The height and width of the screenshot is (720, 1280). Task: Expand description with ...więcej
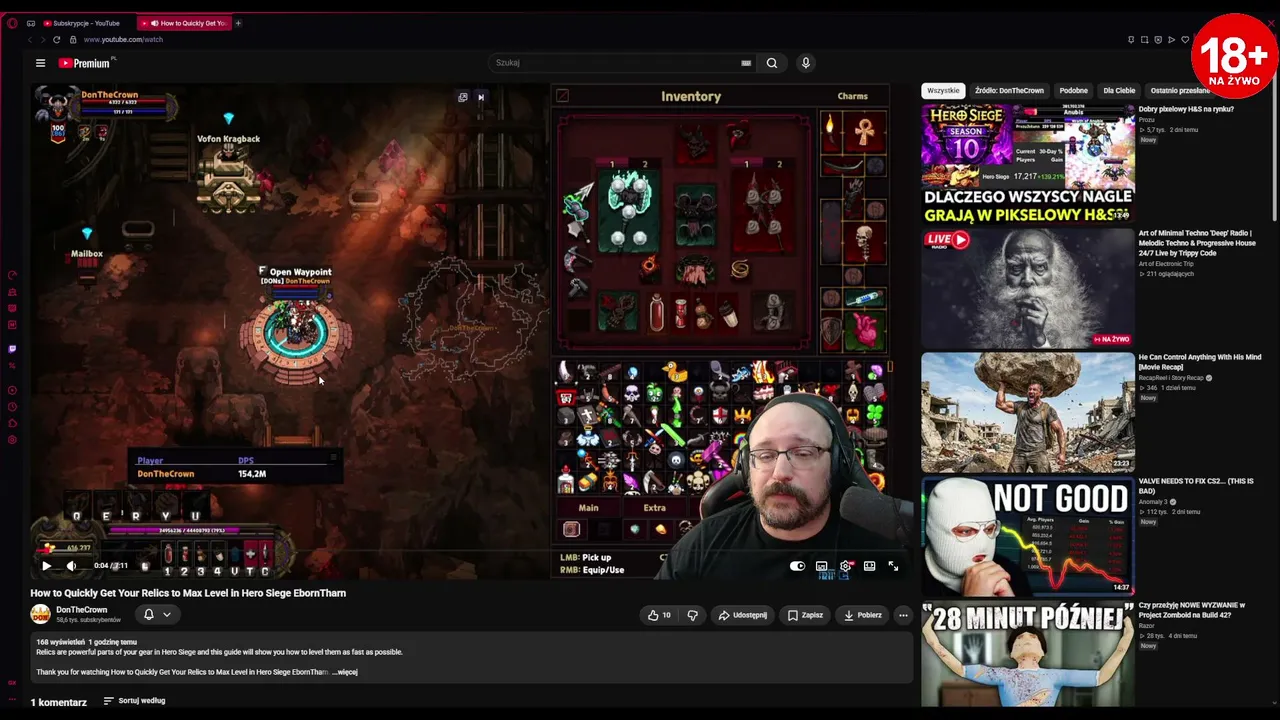click(346, 672)
